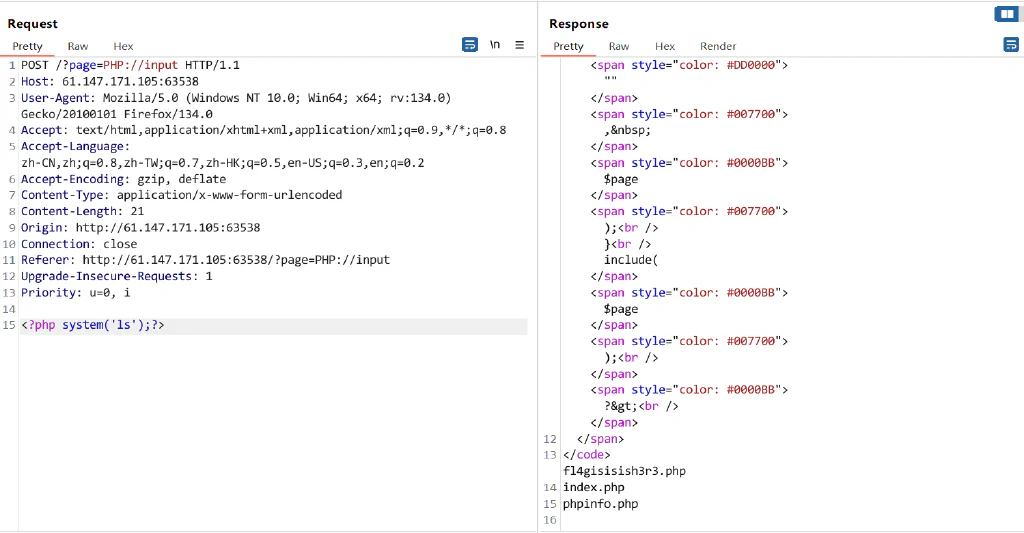
Task: Select the Request Hex tab
Action: click(x=123, y=46)
